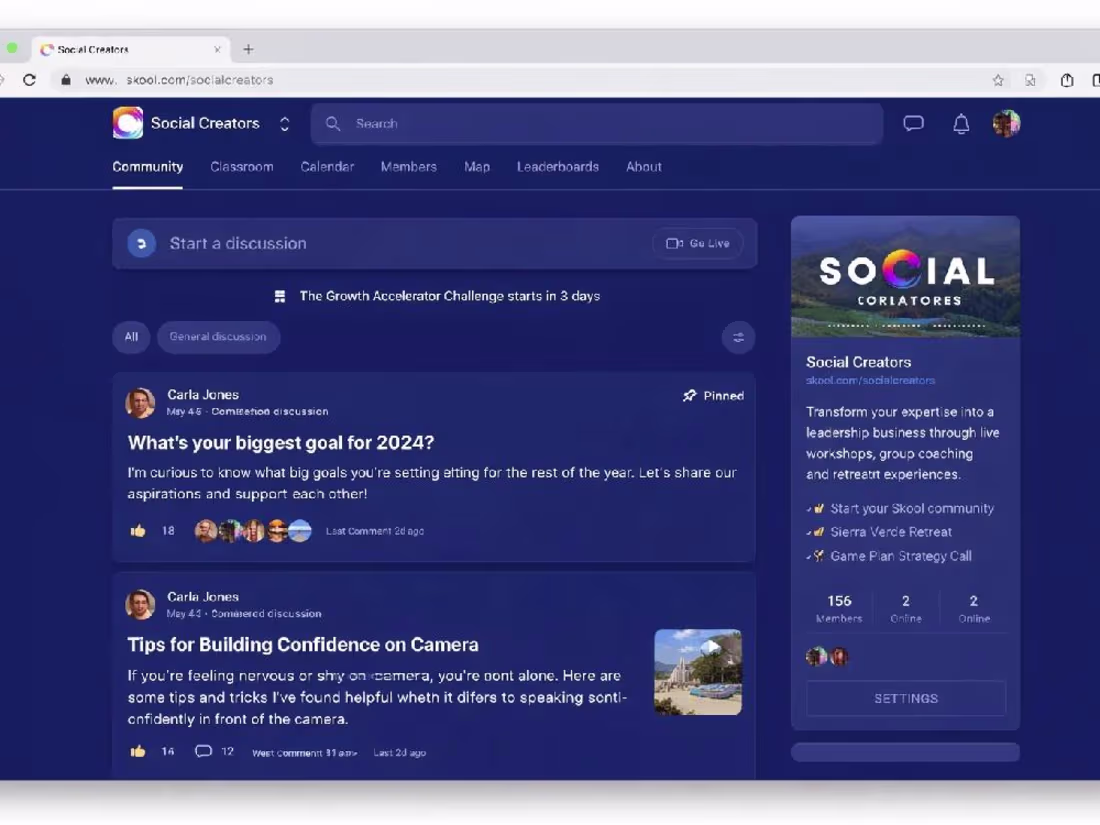The image size is (1100, 825).
Task: Click Carla Jones avatar on camera post
Action: [x=140, y=605]
